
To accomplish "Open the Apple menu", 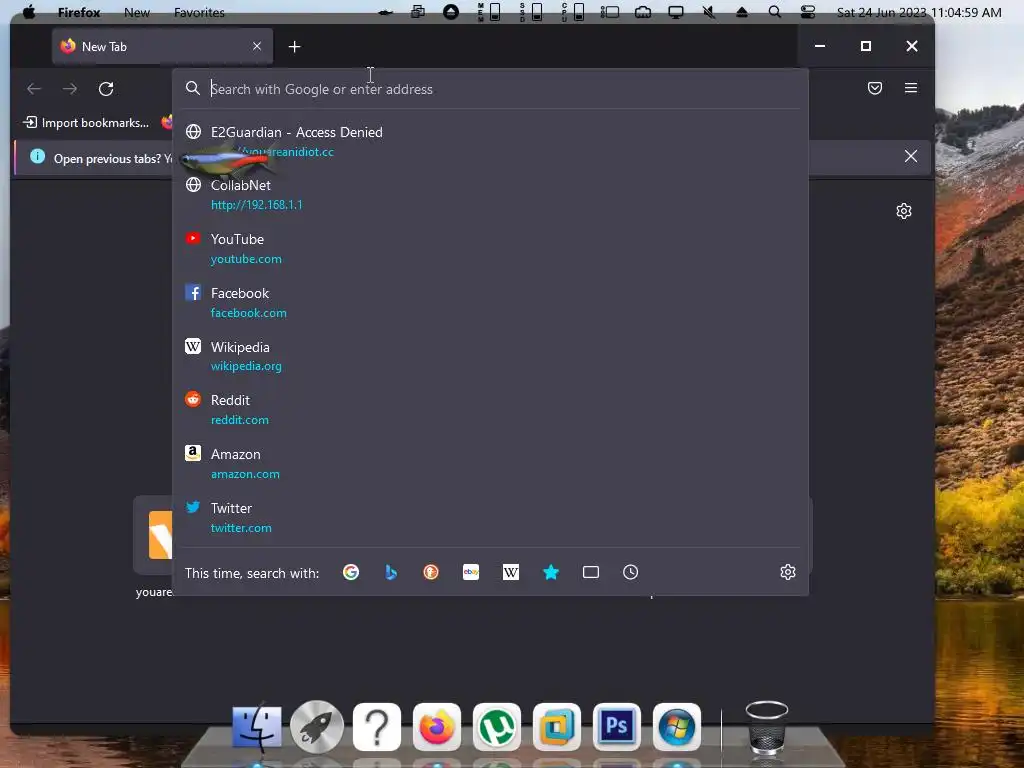I will [29, 12].
